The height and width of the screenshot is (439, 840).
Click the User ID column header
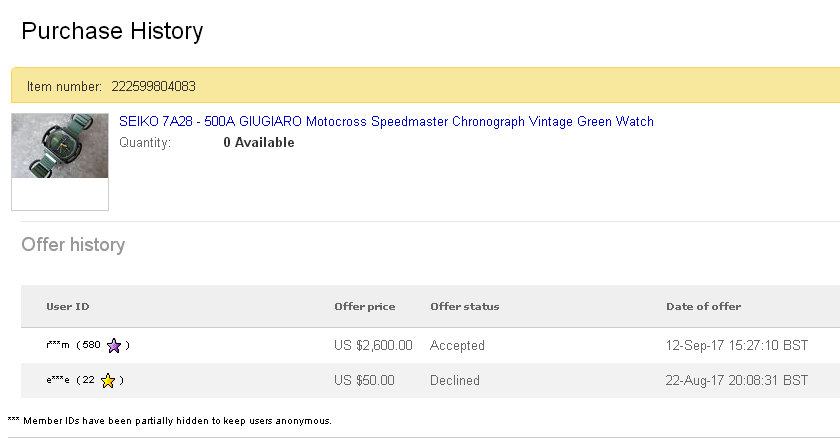pos(67,306)
